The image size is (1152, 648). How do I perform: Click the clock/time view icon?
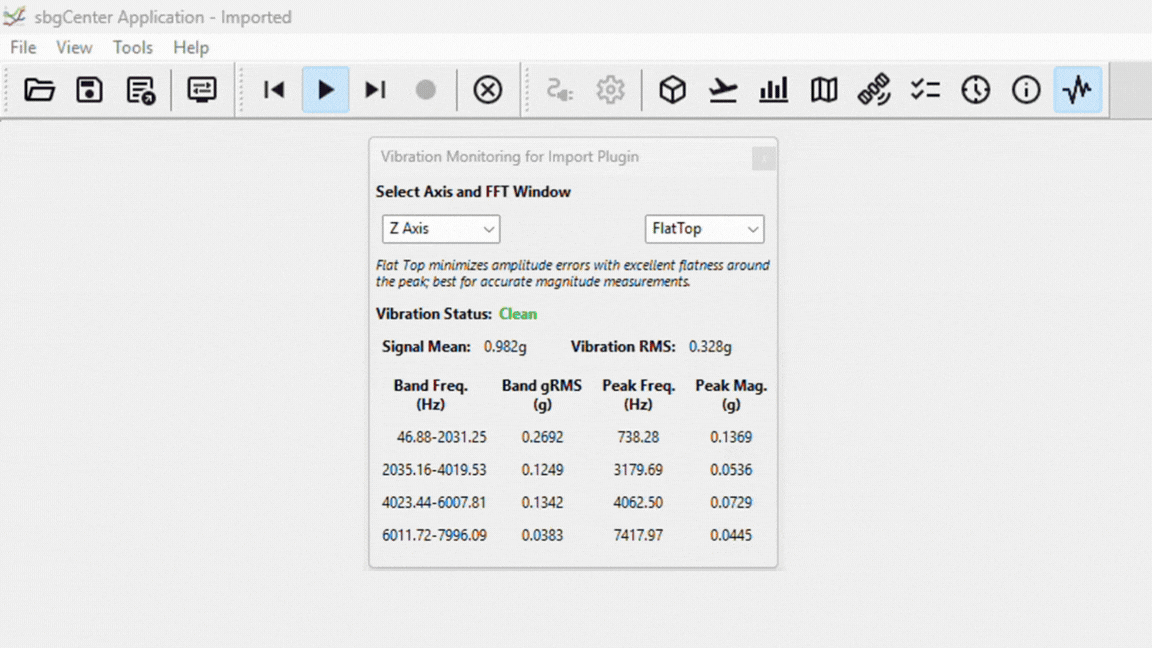tap(975, 89)
